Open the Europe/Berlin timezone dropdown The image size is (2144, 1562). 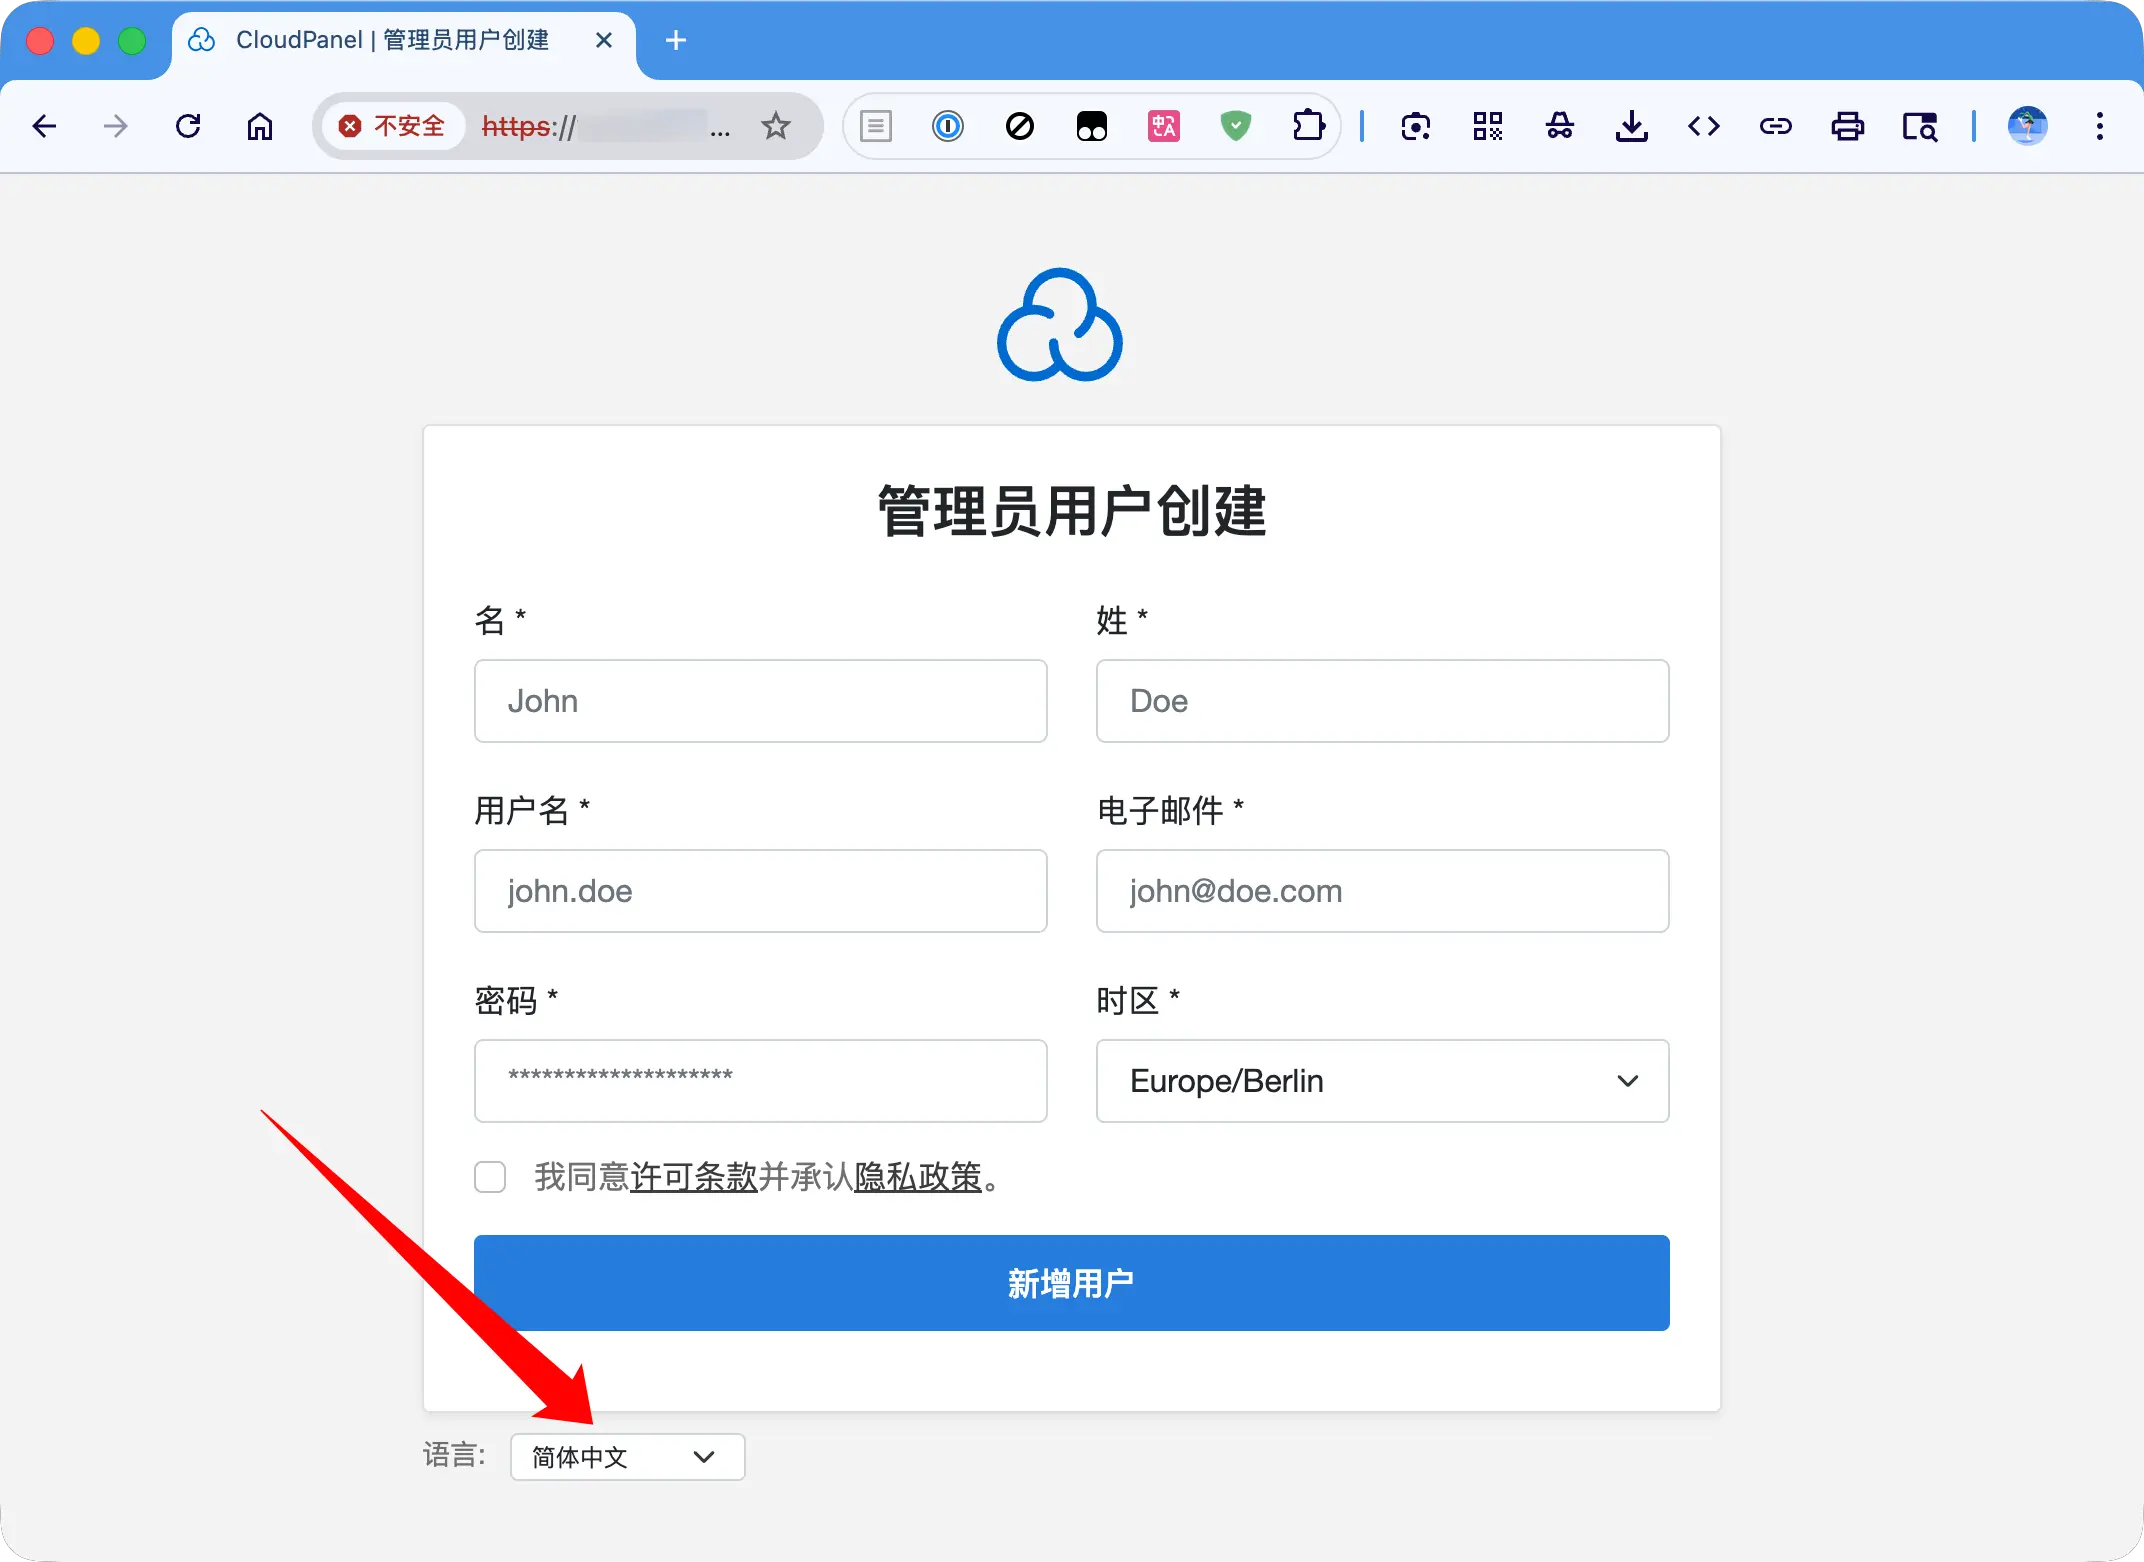1381,1081
